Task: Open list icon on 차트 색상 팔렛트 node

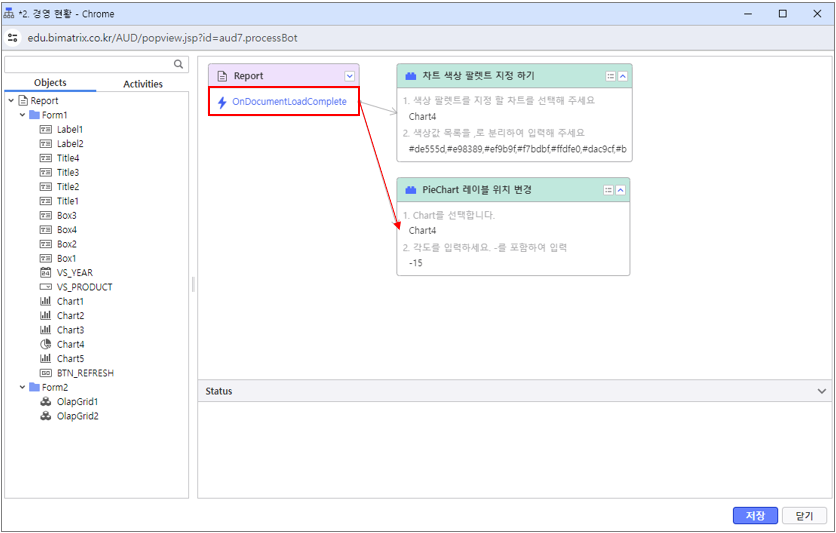Action: [x=610, y=76]
